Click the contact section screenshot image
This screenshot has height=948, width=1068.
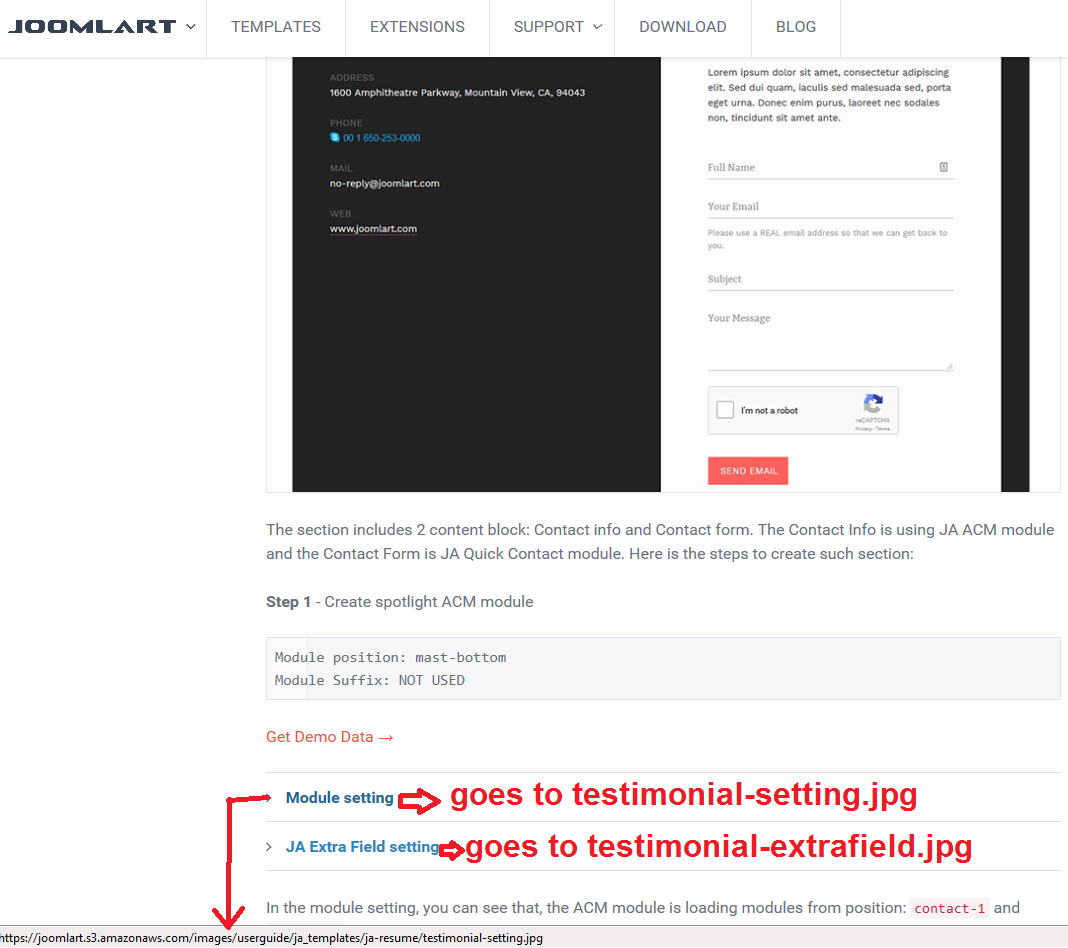pyautogui.click(x=663, y=274)
